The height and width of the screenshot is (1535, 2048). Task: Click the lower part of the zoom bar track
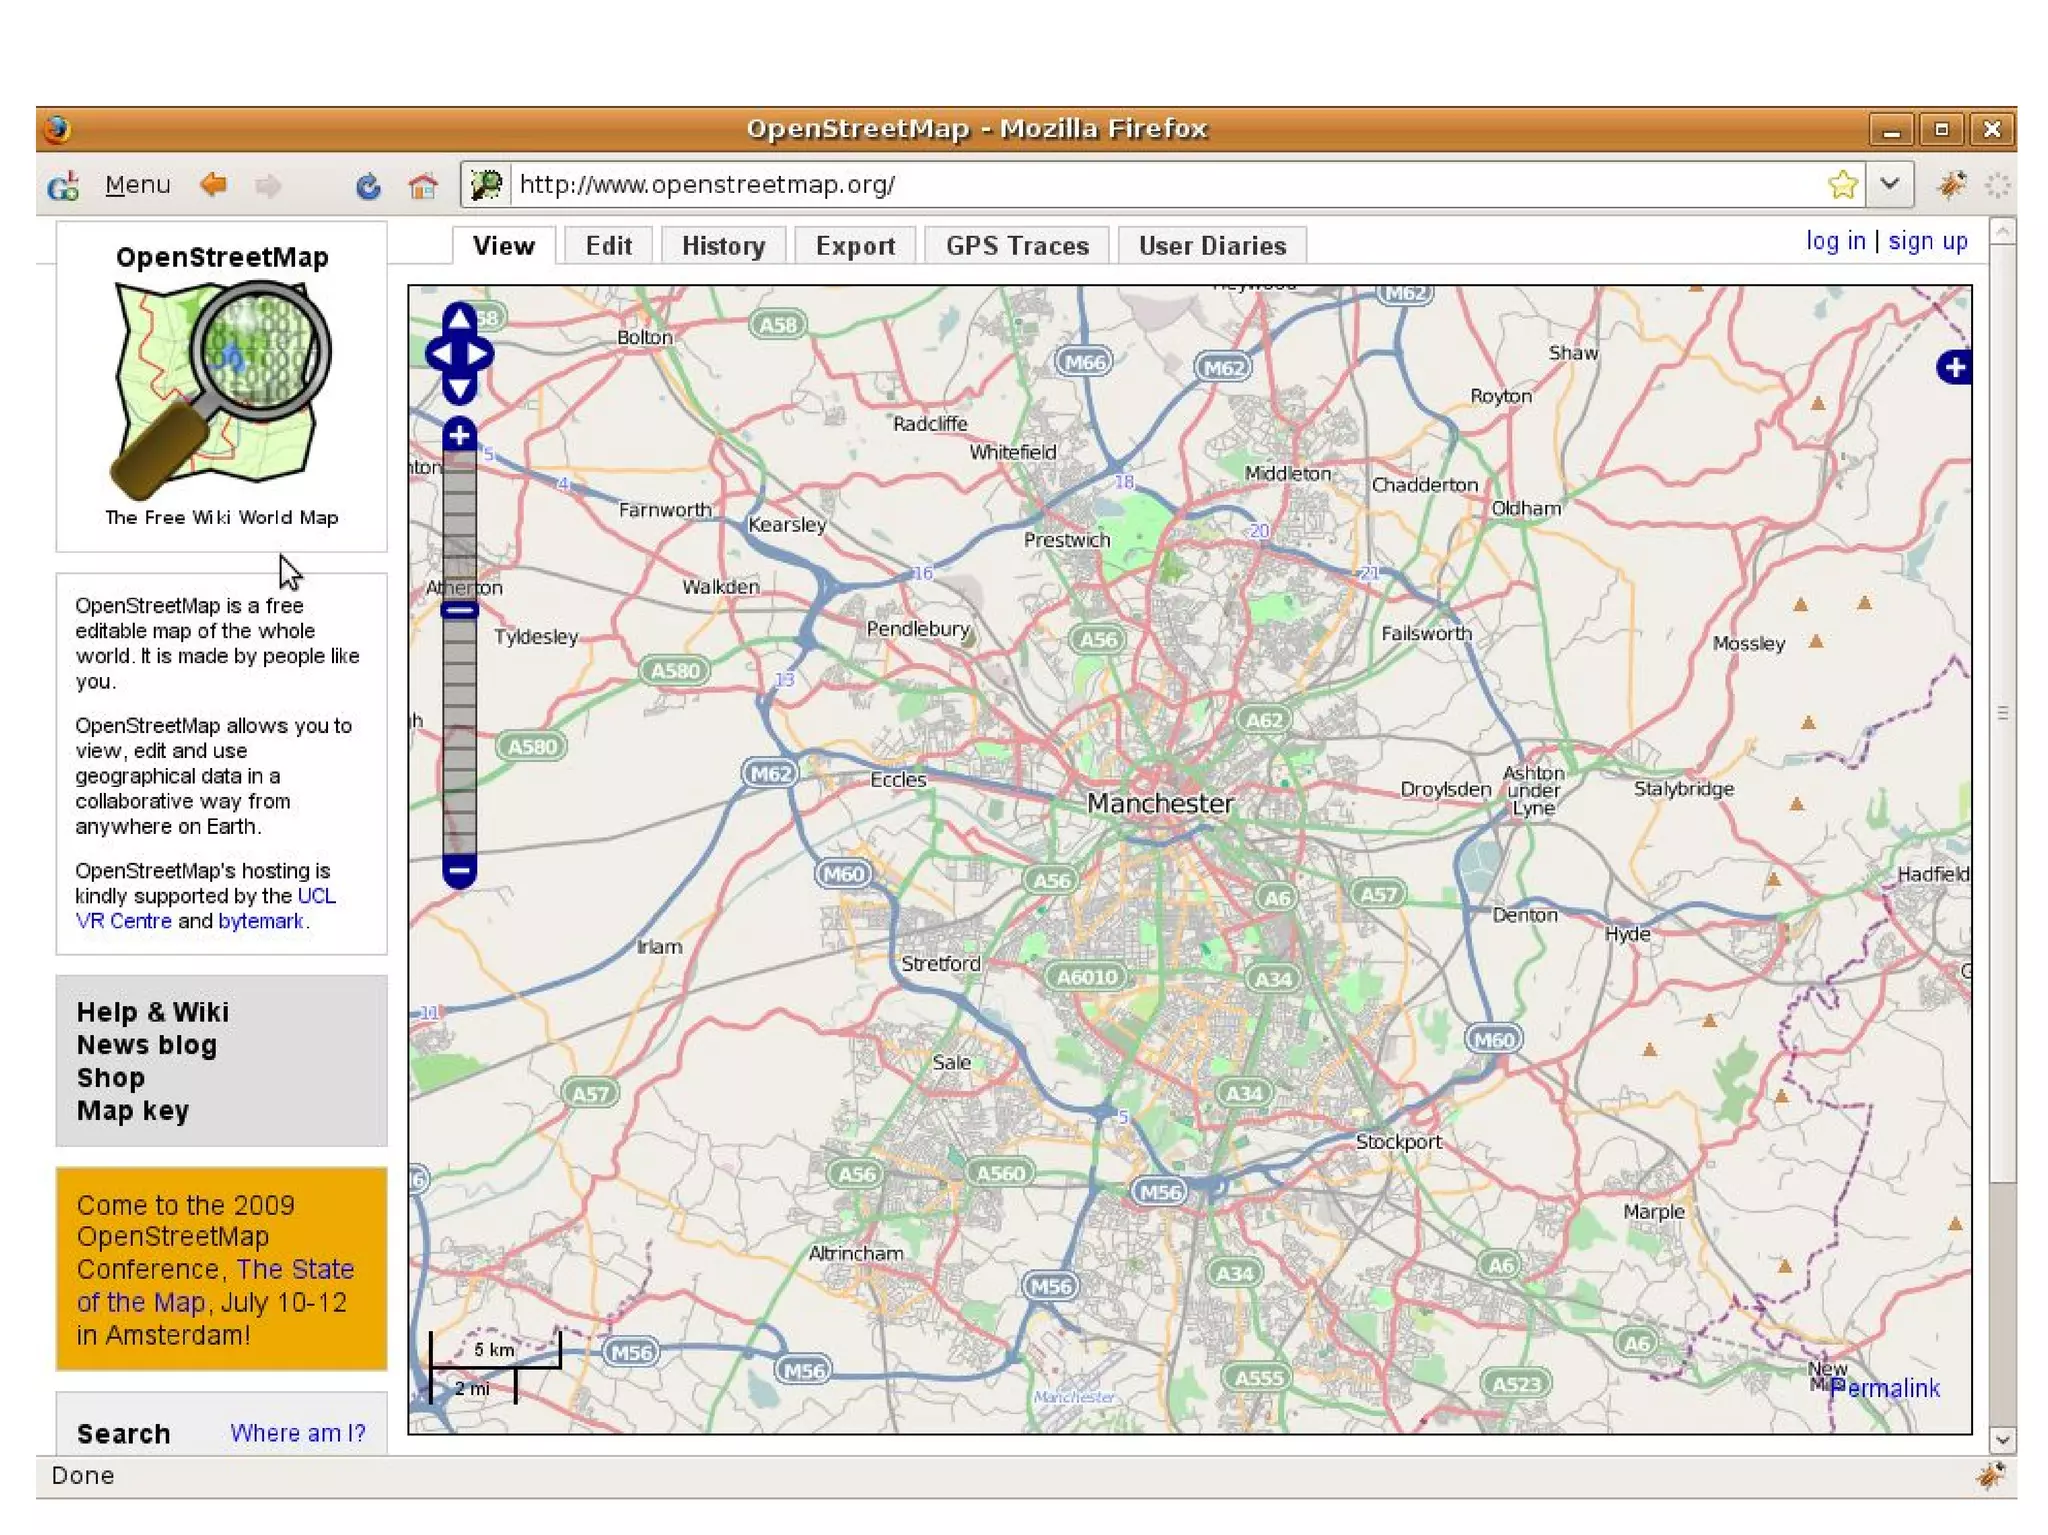pyautogui.click(x=459, y=738)
